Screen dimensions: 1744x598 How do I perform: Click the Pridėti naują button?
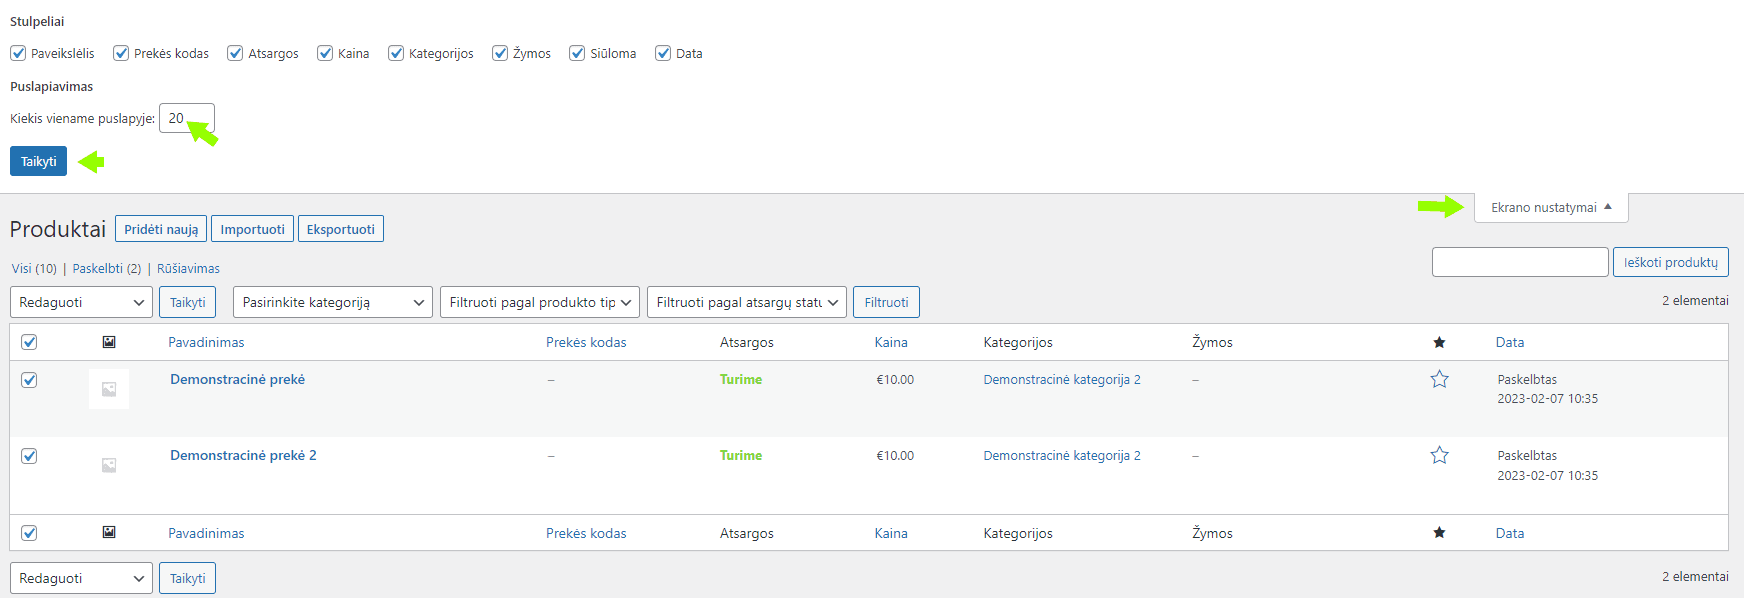point(161,229)
